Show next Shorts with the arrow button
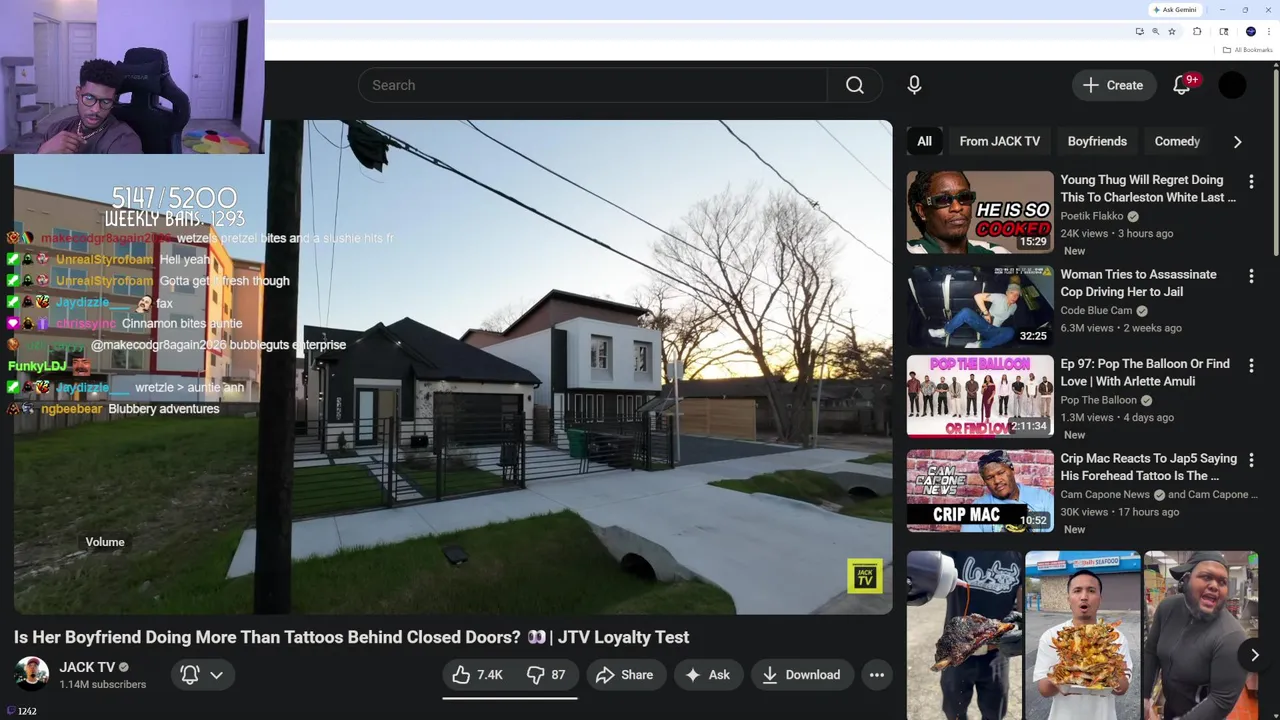This screenshot has height=720, width=1280. tap(1254, 655)
